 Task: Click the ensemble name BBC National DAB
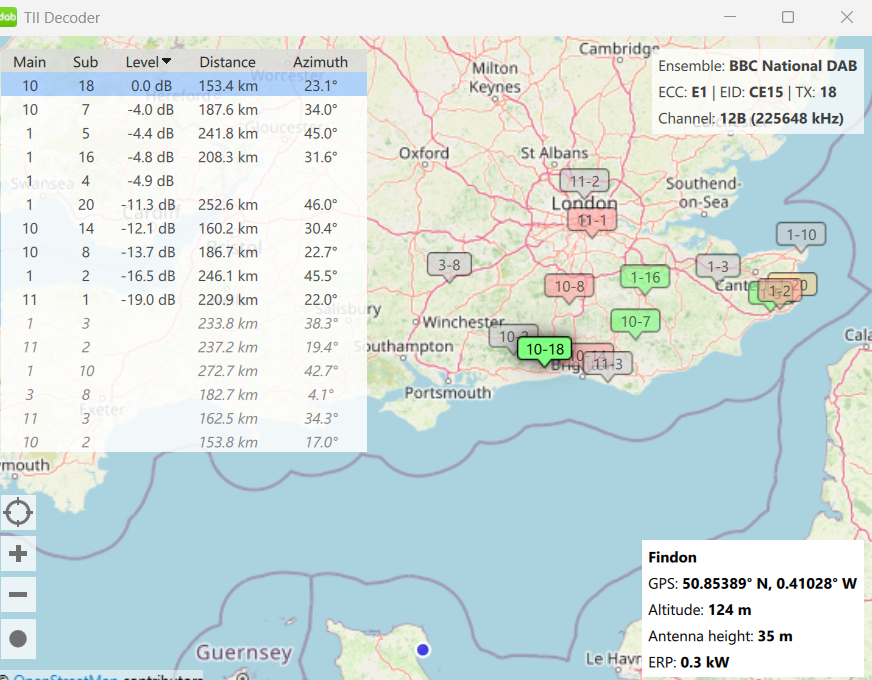(793, 66)
